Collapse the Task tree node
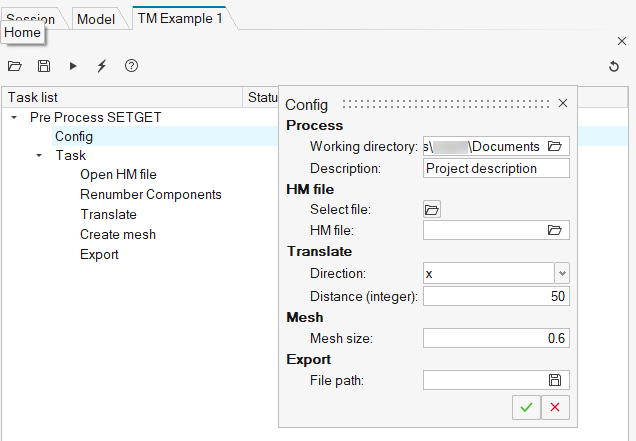Viewport: 636px width, 441px height. click(x=39, y=156)
